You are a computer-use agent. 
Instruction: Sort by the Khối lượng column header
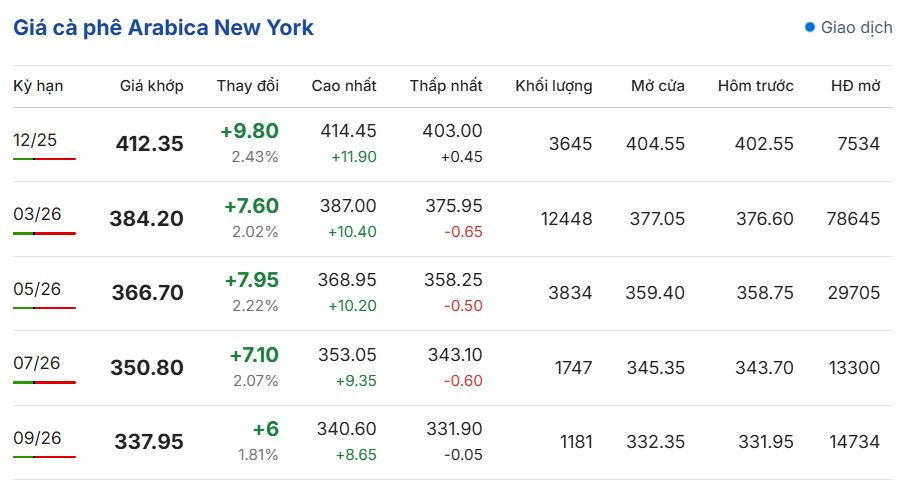pyautogui.click(x=553, y=86)
